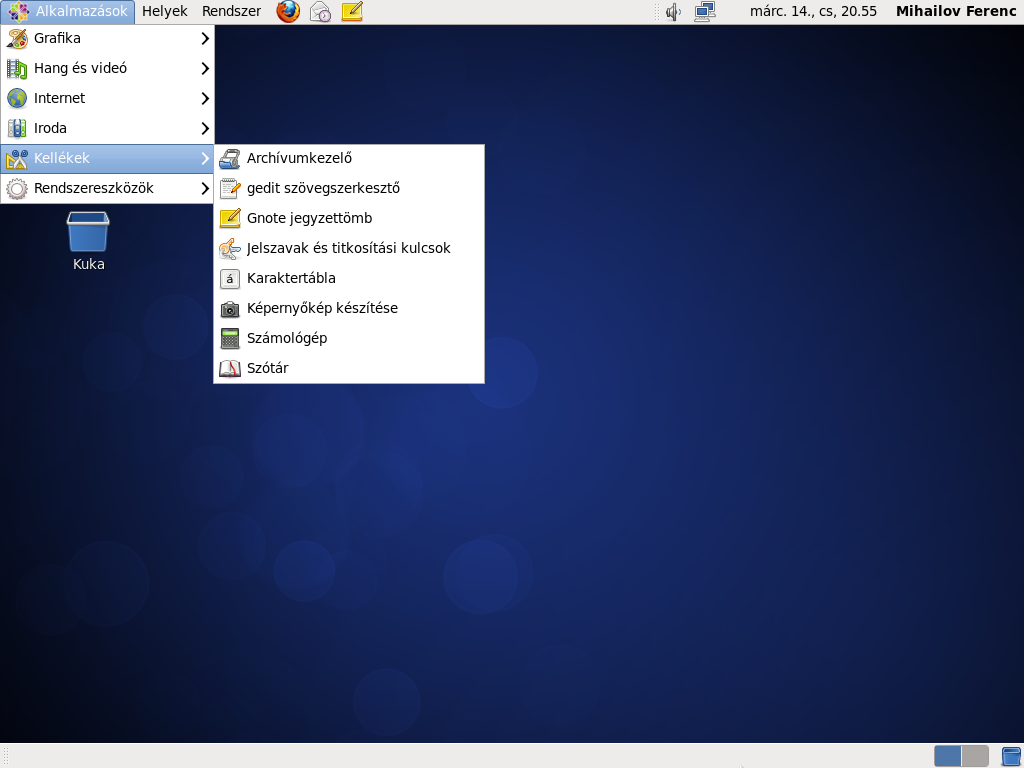Open the volume control speaker icon
1024x768 pixels.
[x=673, y=12]
